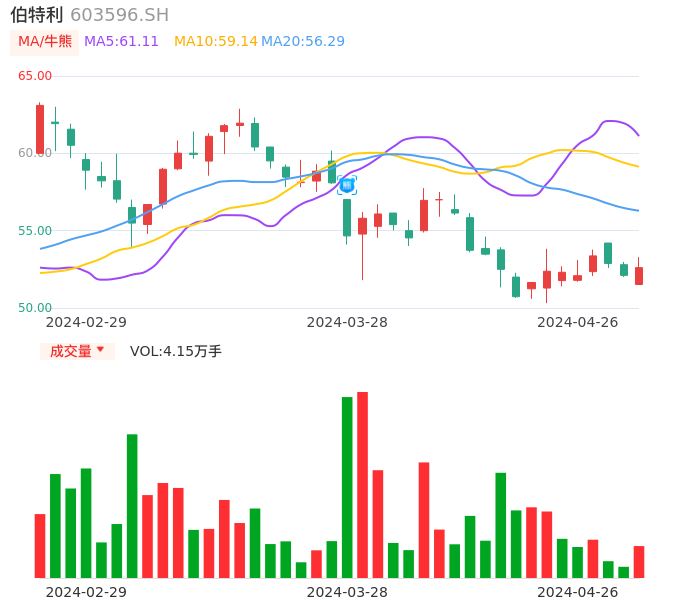Click the MA5:61.11 purple legend label
Viewport: 686px width, 606px height.
click(x=121, y=42)
